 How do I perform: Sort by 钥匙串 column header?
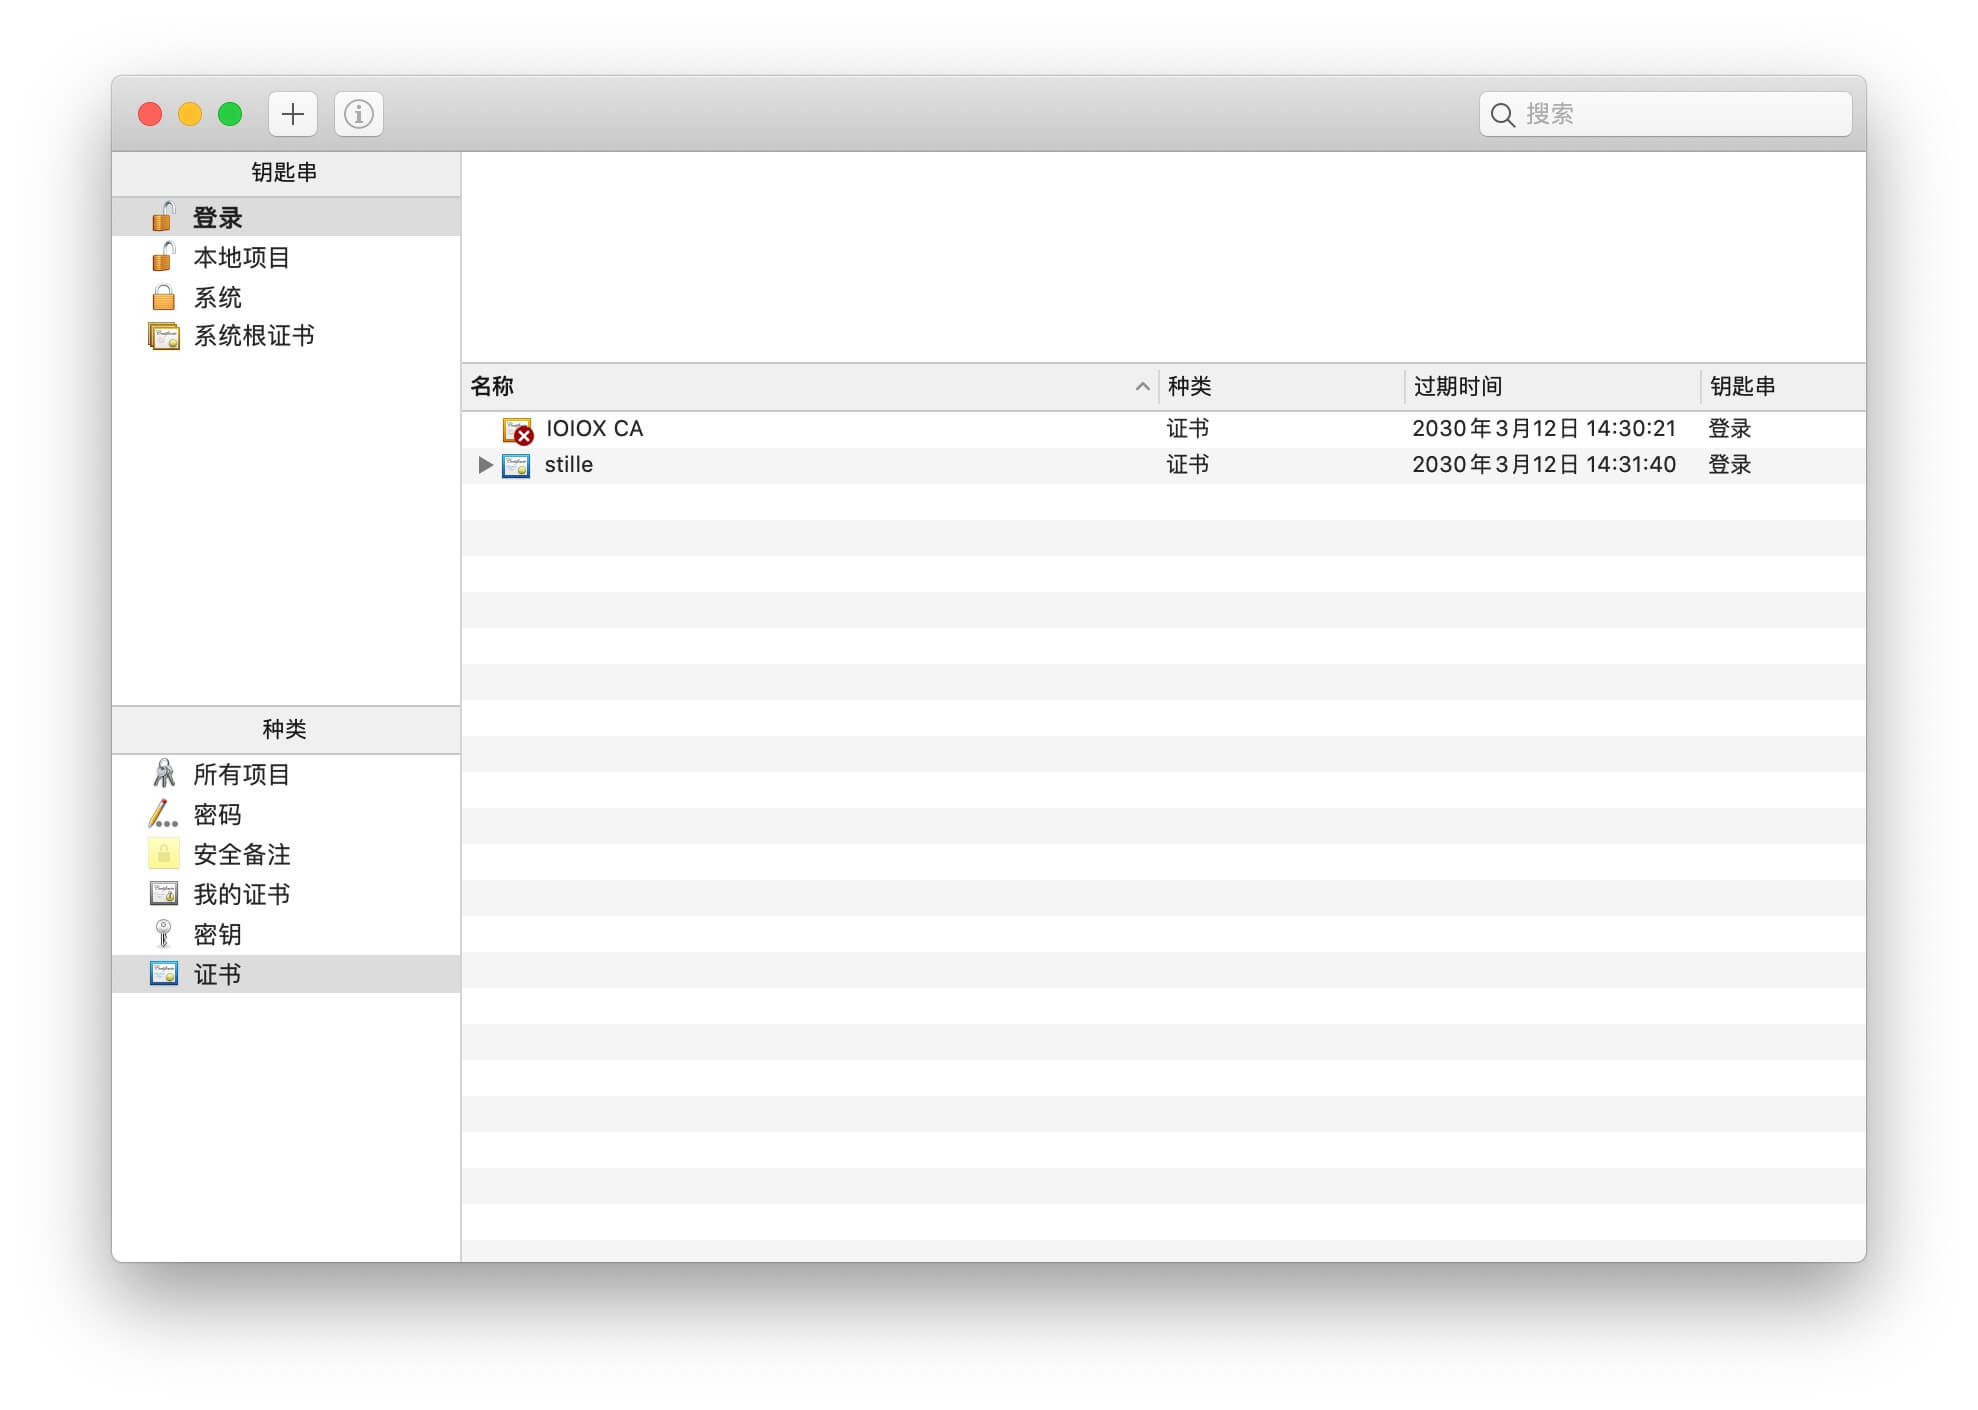click(x=1742, y=386)
